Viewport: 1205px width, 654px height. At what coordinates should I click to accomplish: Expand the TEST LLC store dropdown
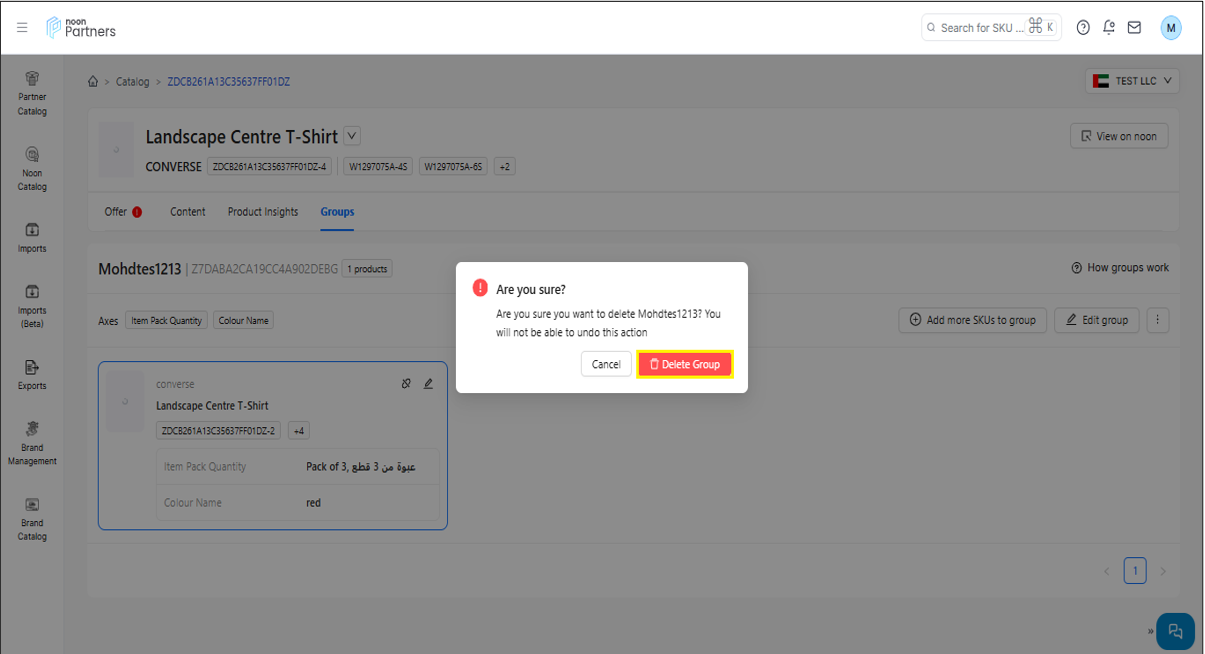tap(1132, 81)
